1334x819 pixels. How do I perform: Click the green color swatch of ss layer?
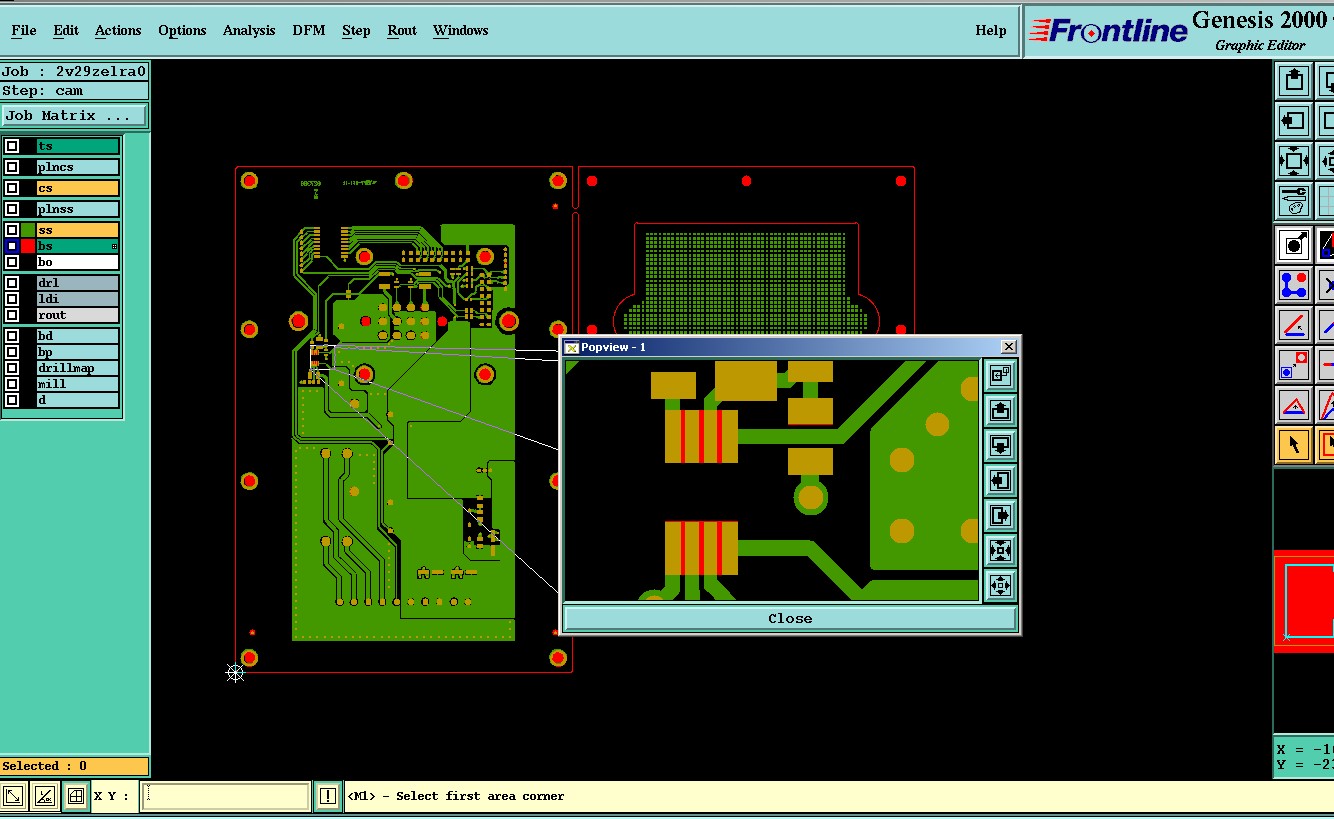pyautogui.click(x=28, y=230)
